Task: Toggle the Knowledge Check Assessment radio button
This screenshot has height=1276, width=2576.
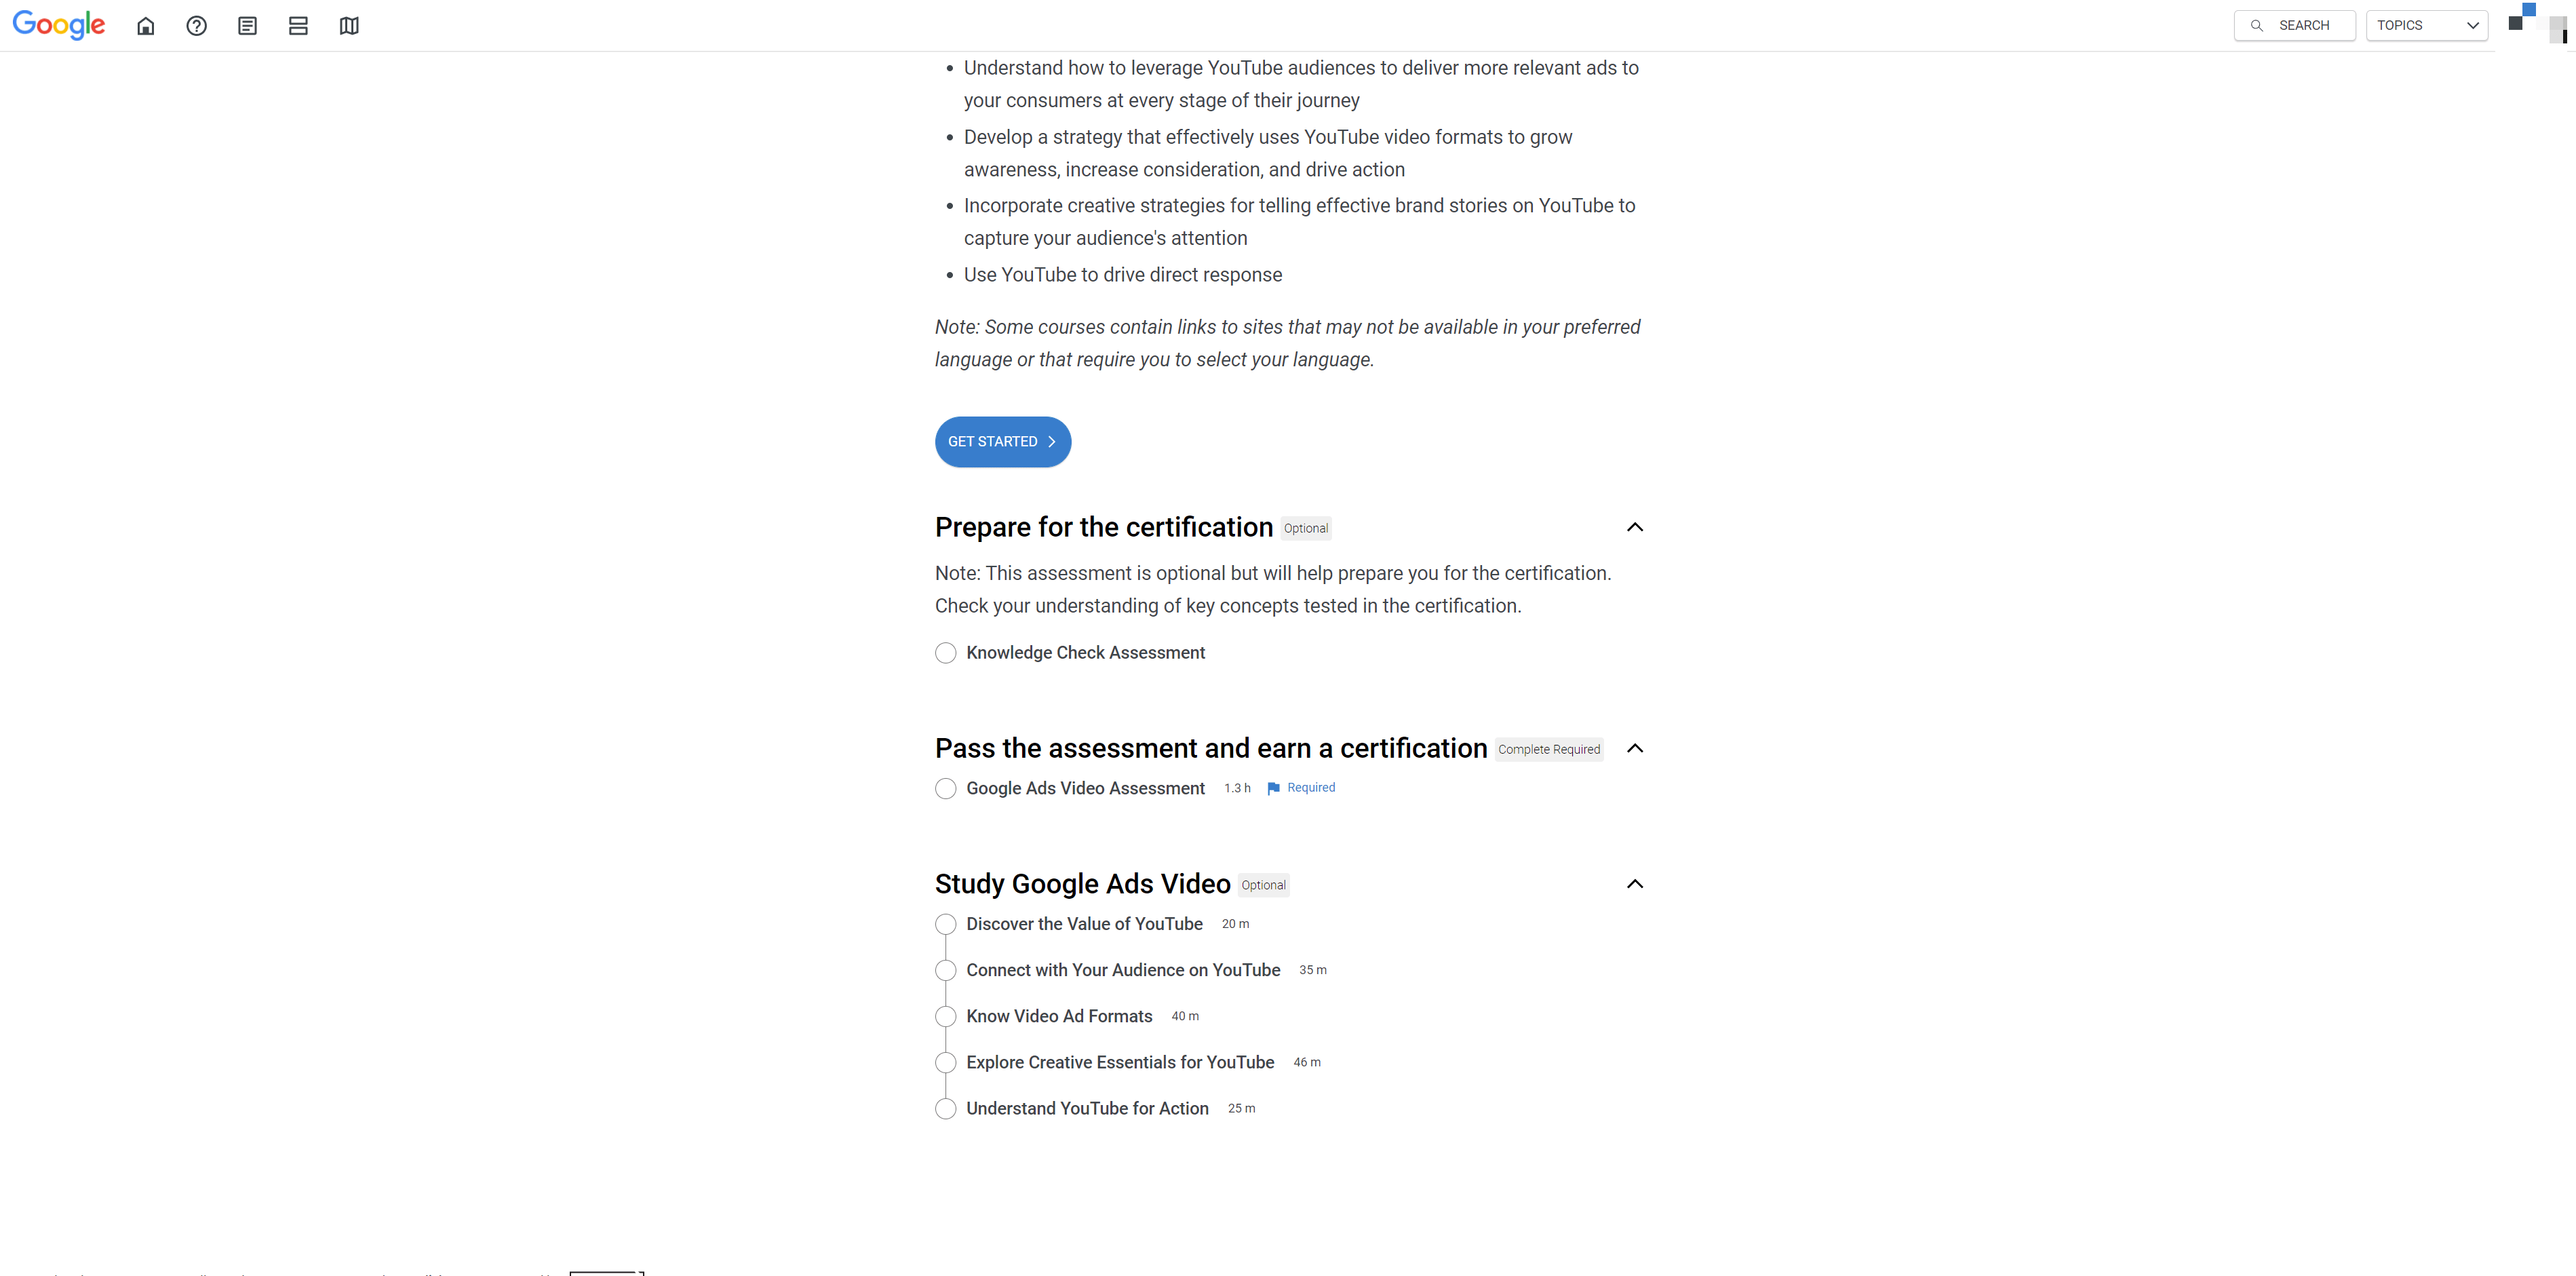Action: tap(945, 652)
